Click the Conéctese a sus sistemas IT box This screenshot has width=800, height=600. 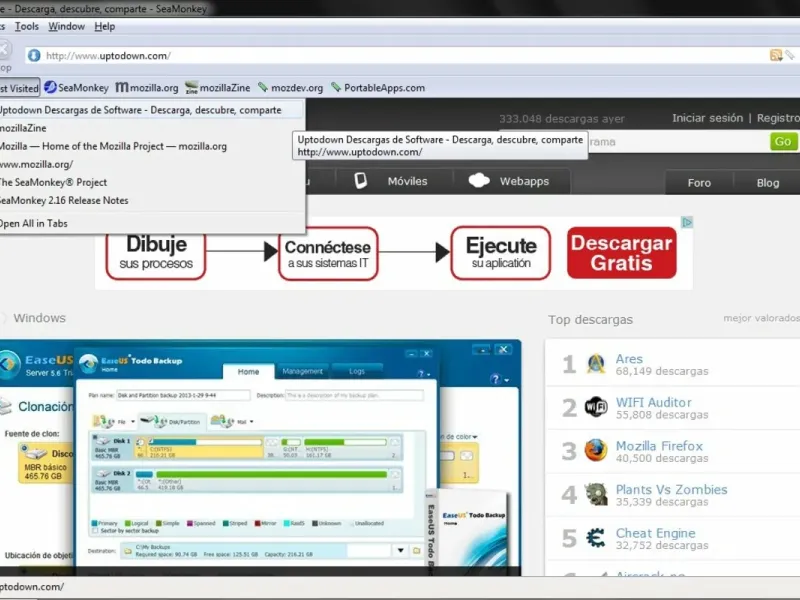tap(328, 254)
